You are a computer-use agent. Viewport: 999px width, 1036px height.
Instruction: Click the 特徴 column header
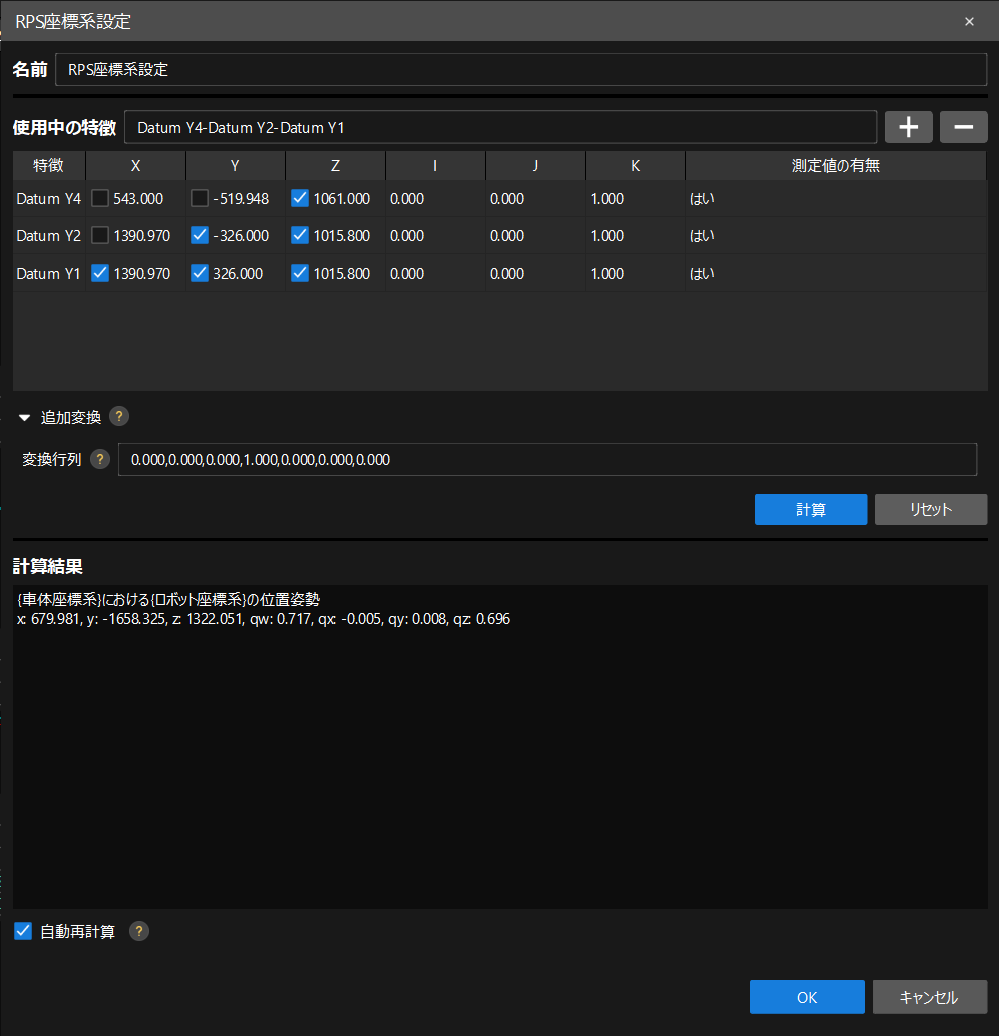click(x=48, y=165)
